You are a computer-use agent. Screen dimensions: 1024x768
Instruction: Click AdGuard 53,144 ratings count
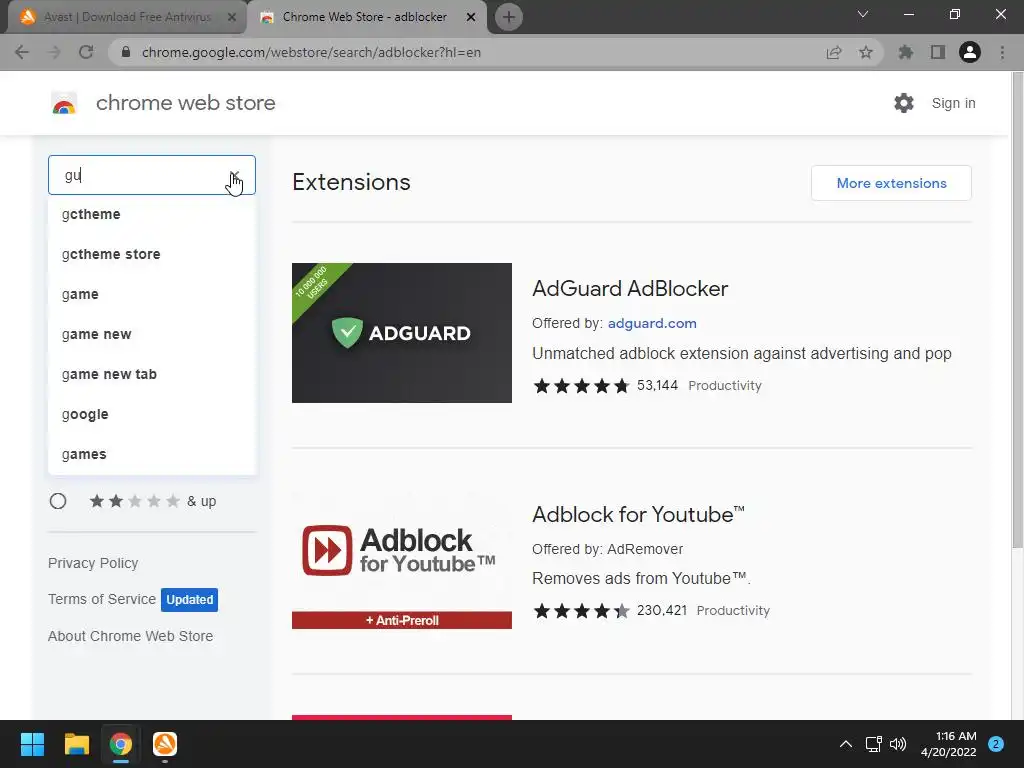[x=657, y=385]
